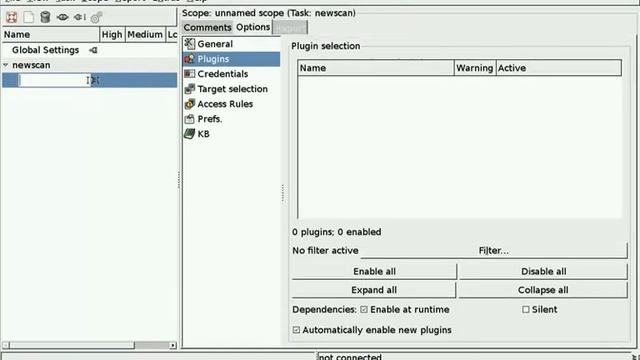Select the Plugins icon in the options list
The height and width of the screenshot is (360, 640).
[x=189, y=59]
